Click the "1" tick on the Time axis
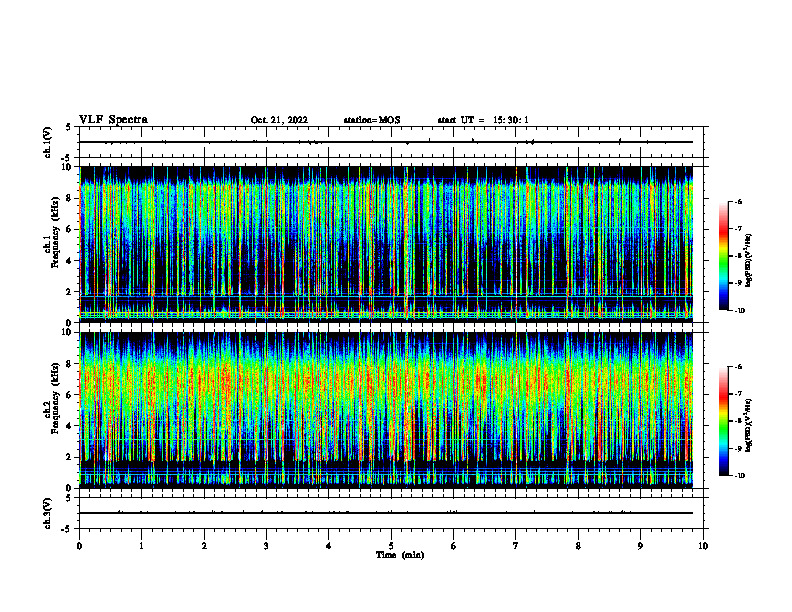Viewport: 792px width, 612px height. click(141, 546)
